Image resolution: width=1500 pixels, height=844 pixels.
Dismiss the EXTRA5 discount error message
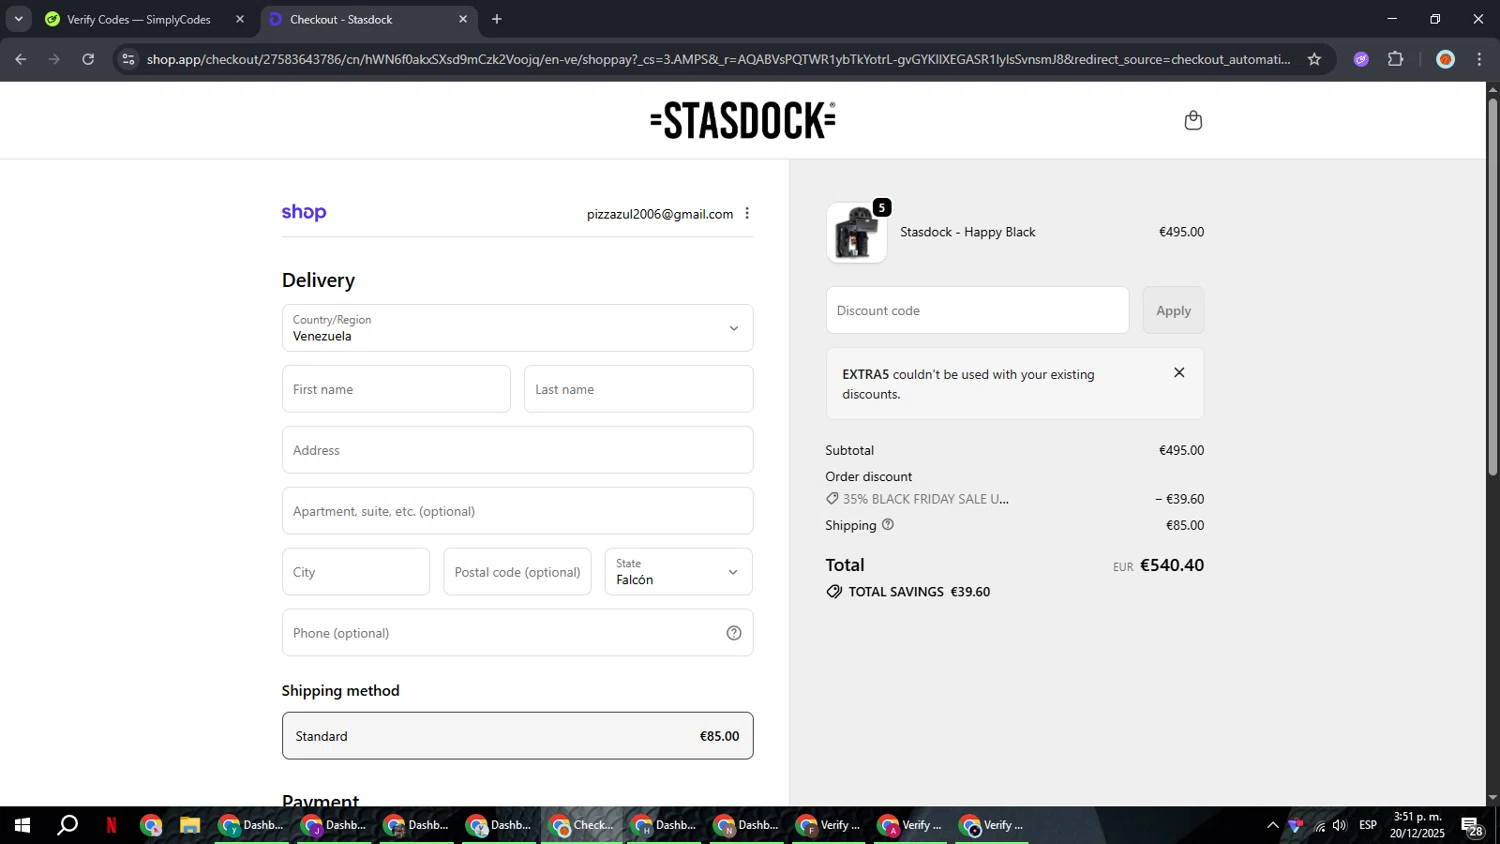(1179, 372)
